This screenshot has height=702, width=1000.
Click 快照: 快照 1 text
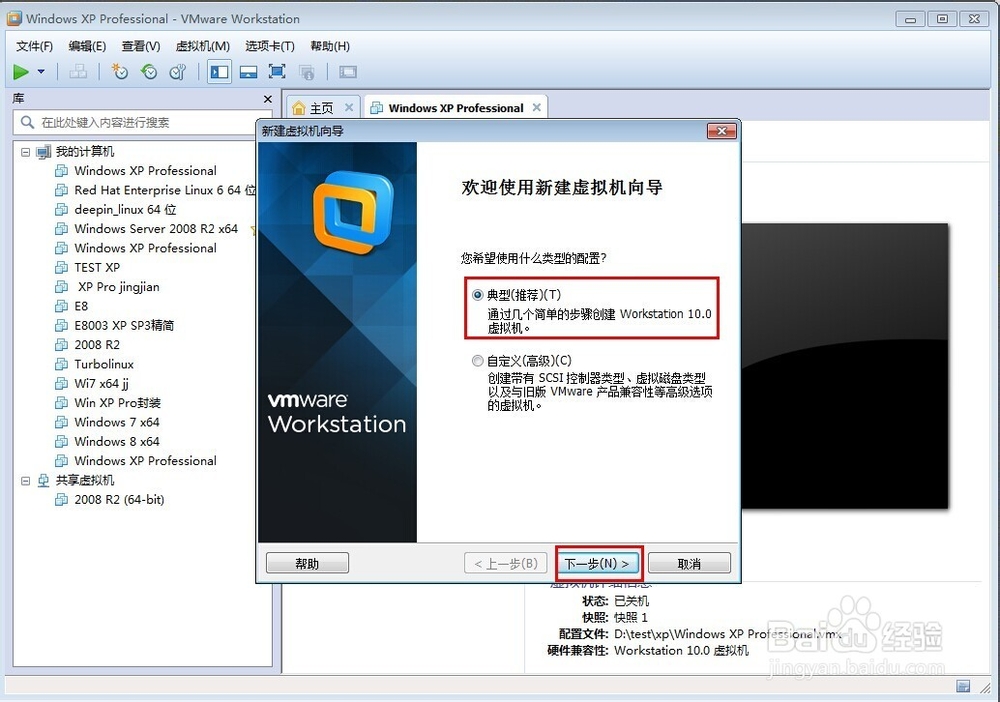[615, 617]
